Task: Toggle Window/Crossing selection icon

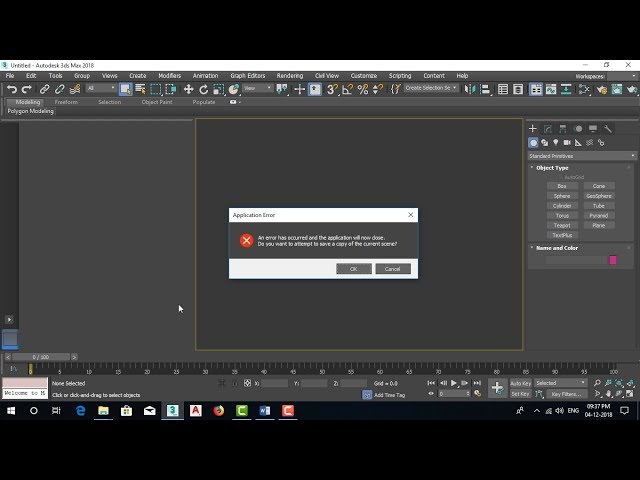Action: point(171,89)
